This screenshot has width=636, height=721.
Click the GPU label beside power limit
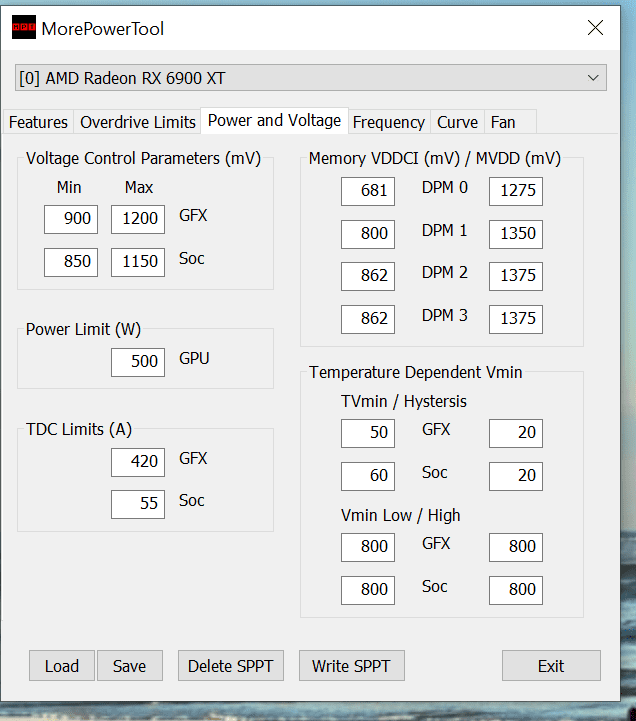pos(194,358)
